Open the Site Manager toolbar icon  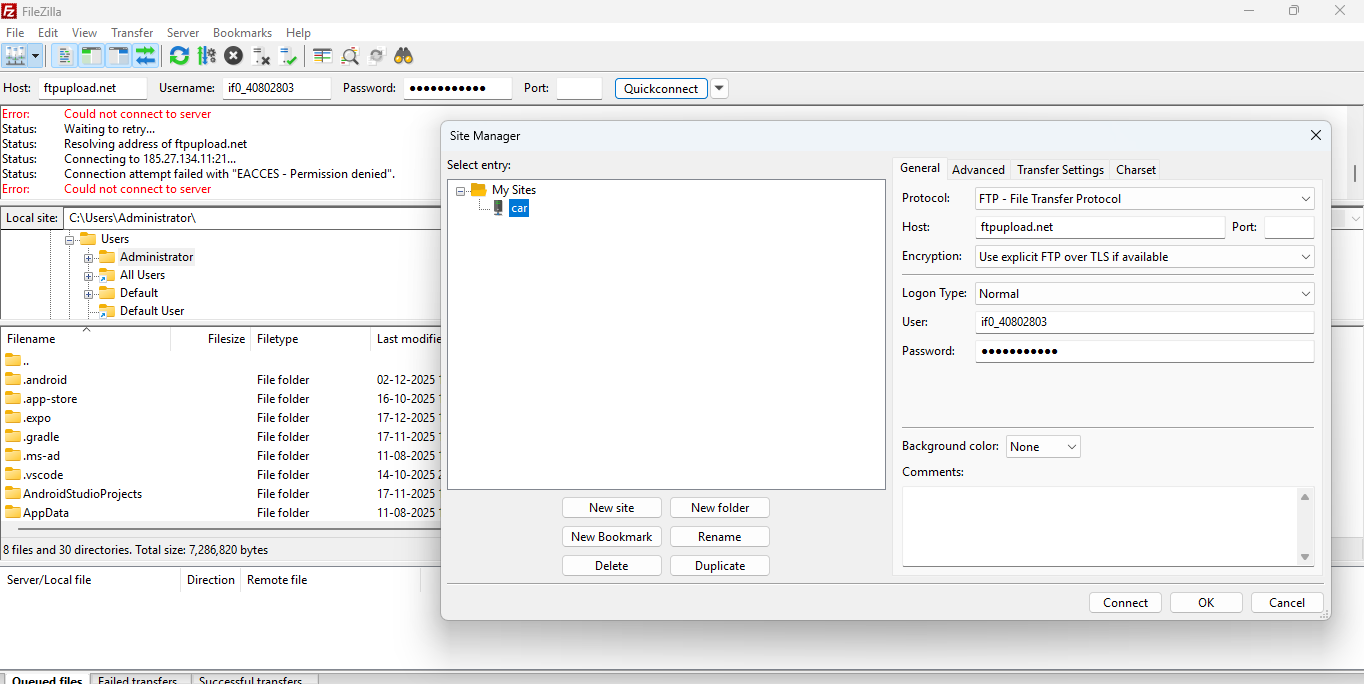pyautogui.click(x=15, y=56)
